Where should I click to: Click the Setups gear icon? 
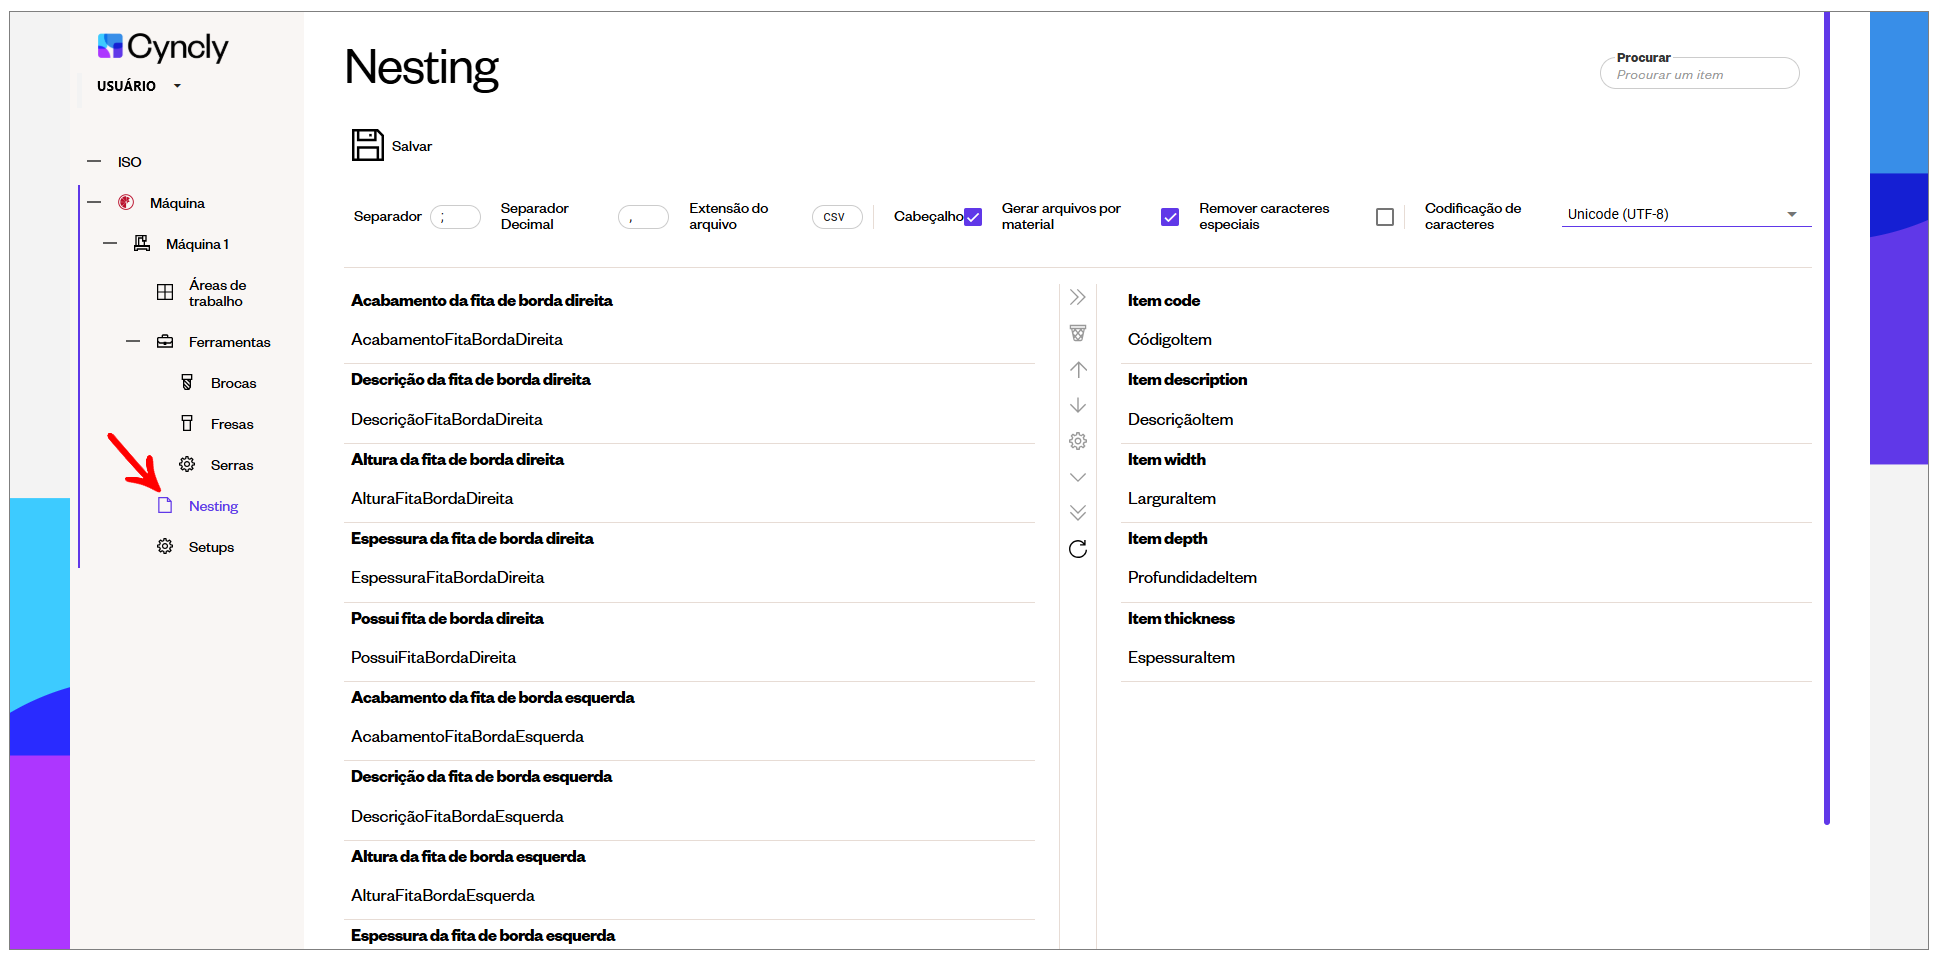tap(165, 546)
